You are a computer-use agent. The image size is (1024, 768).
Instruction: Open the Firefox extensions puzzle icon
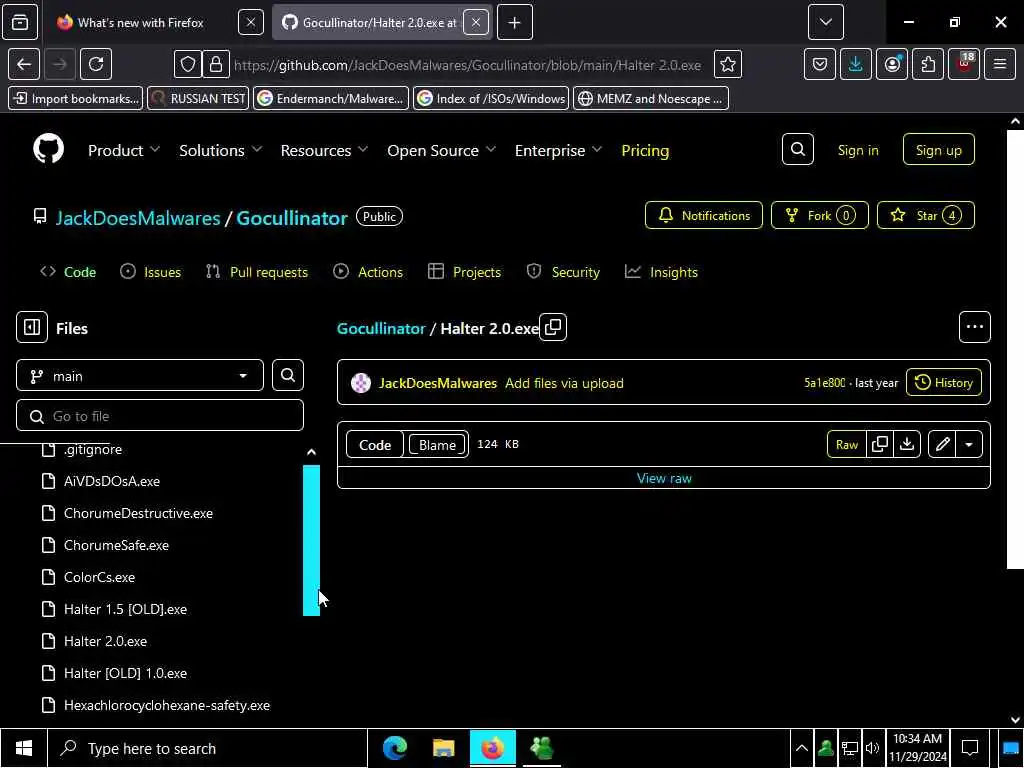[927, 64]
